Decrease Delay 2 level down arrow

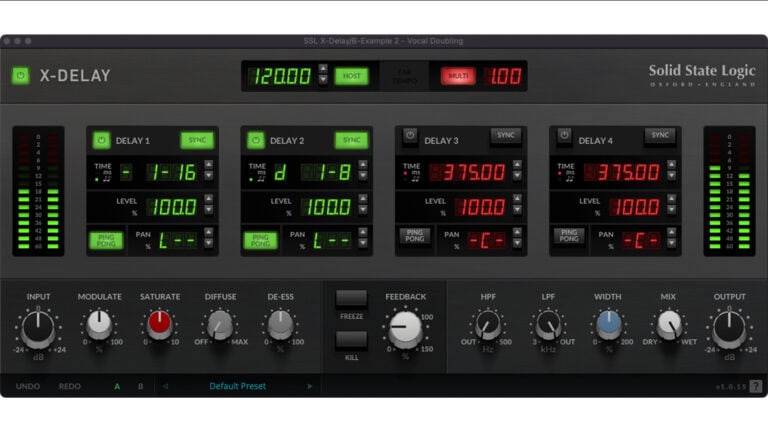tap(363, 210)
